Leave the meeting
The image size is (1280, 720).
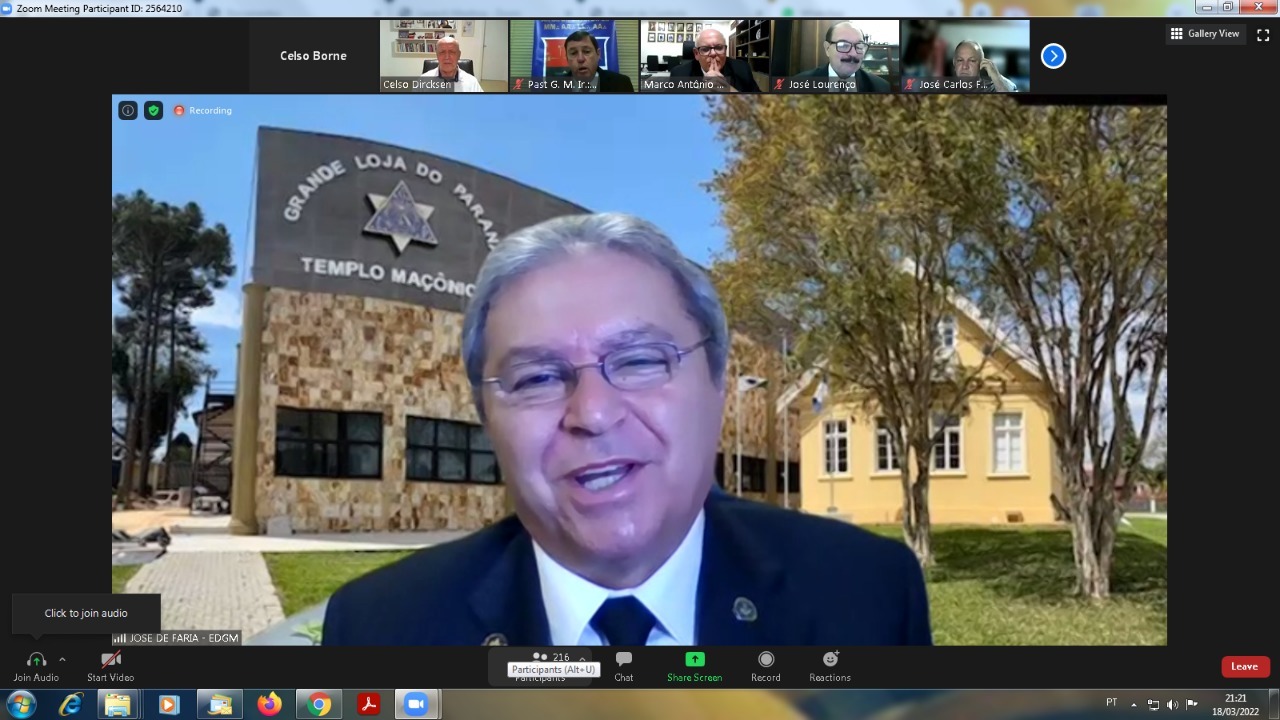(x=1245, y=667)
